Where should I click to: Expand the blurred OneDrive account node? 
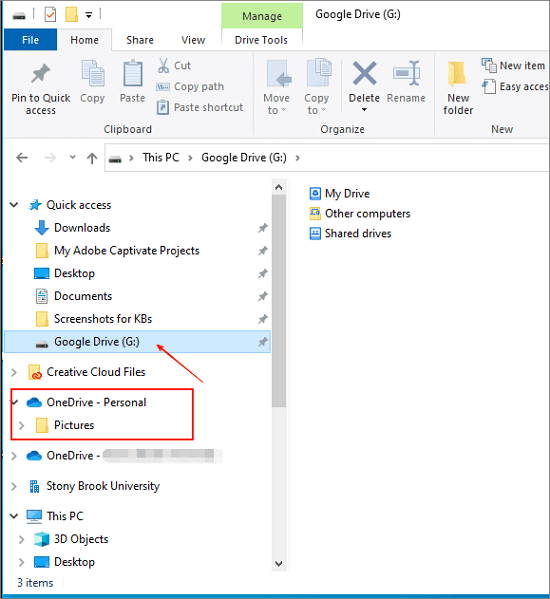pyautogui.click(x=14, y=456)
